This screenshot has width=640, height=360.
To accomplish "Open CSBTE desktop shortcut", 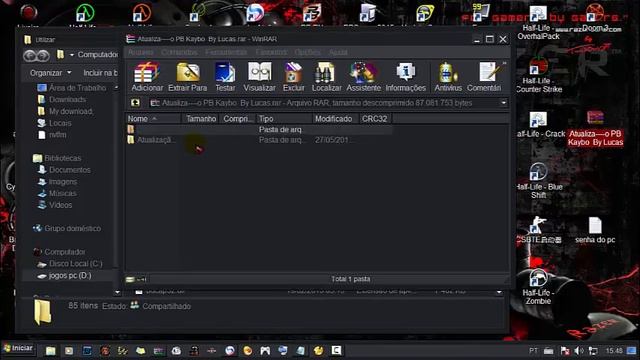I will (538, 230).
